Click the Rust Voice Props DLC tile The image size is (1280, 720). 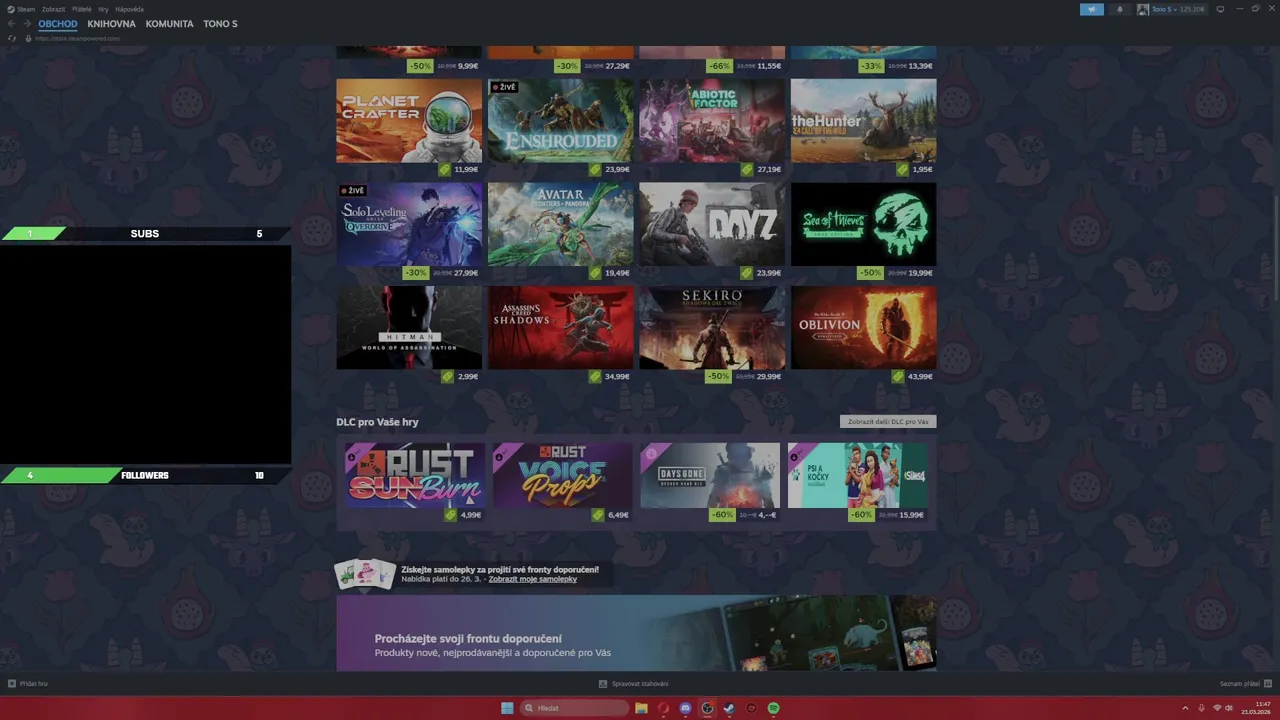point(563,475)
